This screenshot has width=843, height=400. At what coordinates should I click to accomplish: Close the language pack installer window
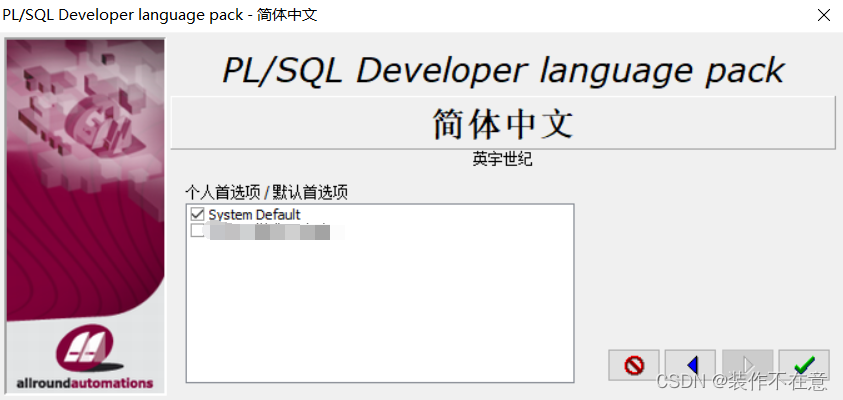(824, 15)
